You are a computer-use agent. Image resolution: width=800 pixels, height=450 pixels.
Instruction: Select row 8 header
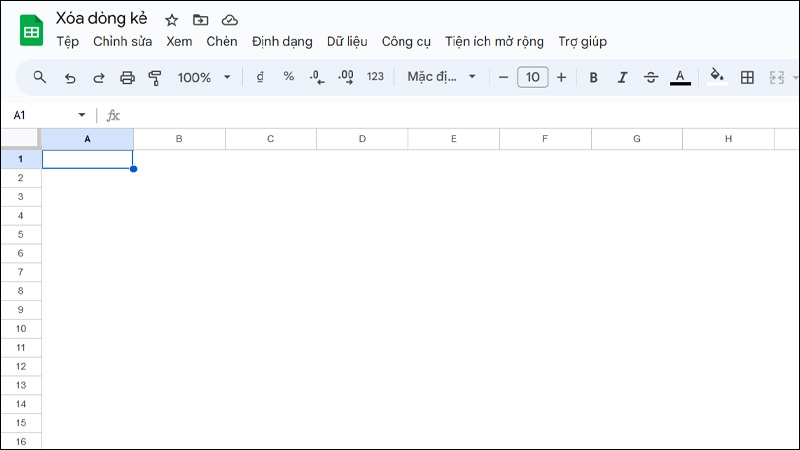click(x=20, y=291)
